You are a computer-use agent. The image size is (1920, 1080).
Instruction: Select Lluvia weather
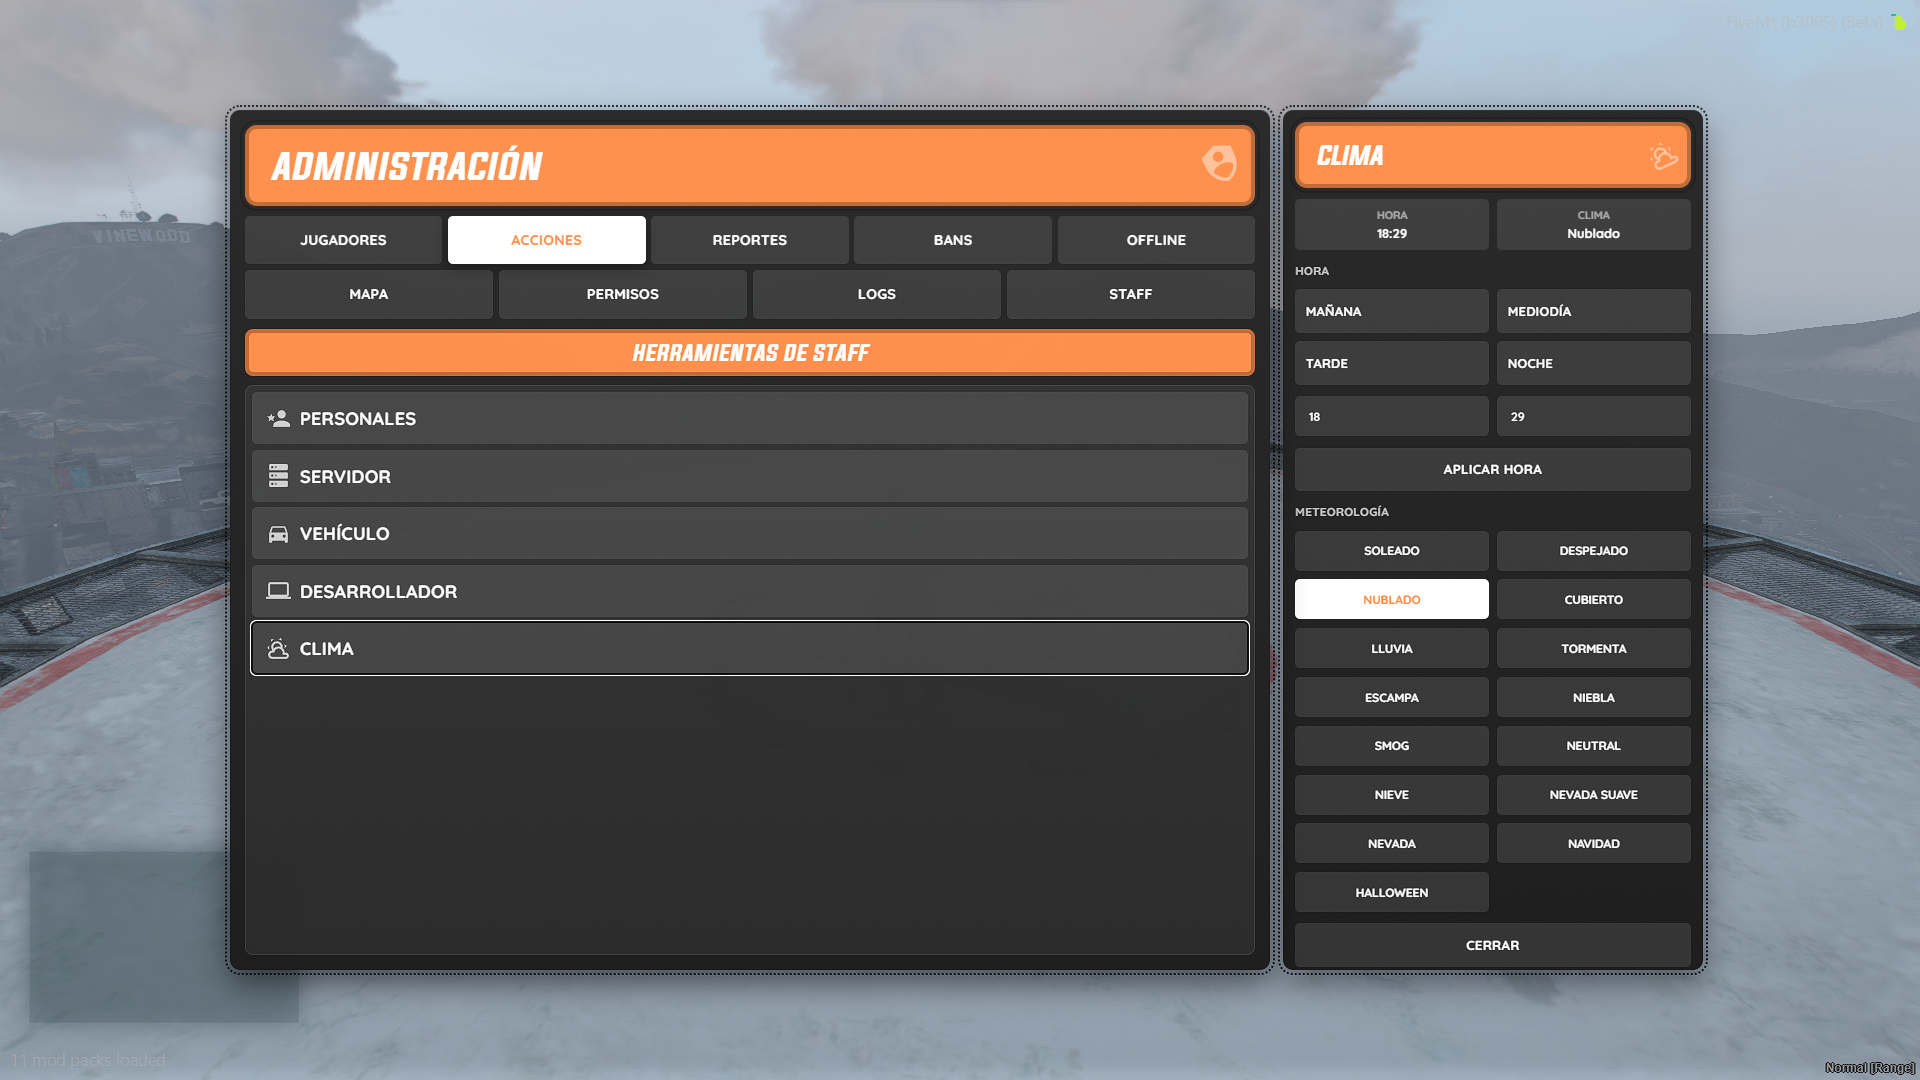click(1391, 648)
